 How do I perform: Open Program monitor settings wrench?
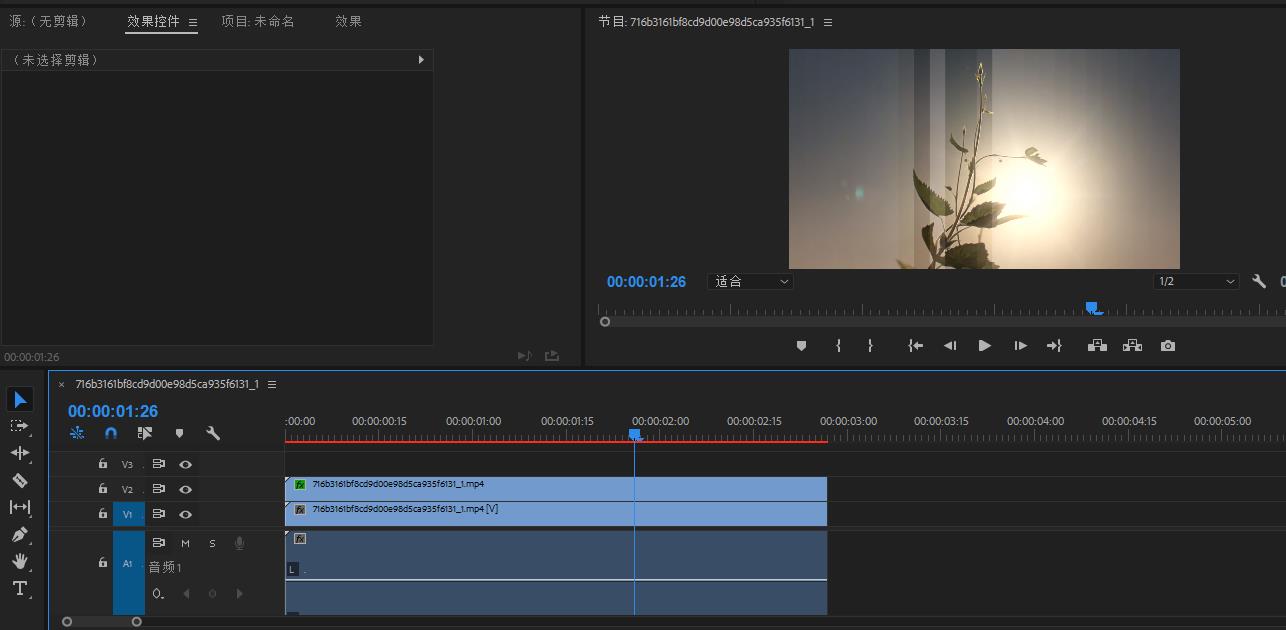[x=1259, y=282]
